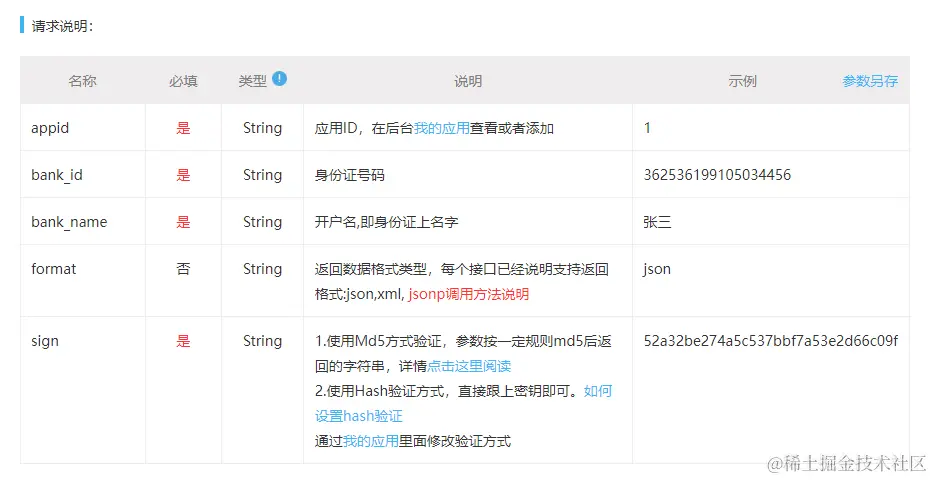Click the 说明 column header
933x480 pixels.
467,81
